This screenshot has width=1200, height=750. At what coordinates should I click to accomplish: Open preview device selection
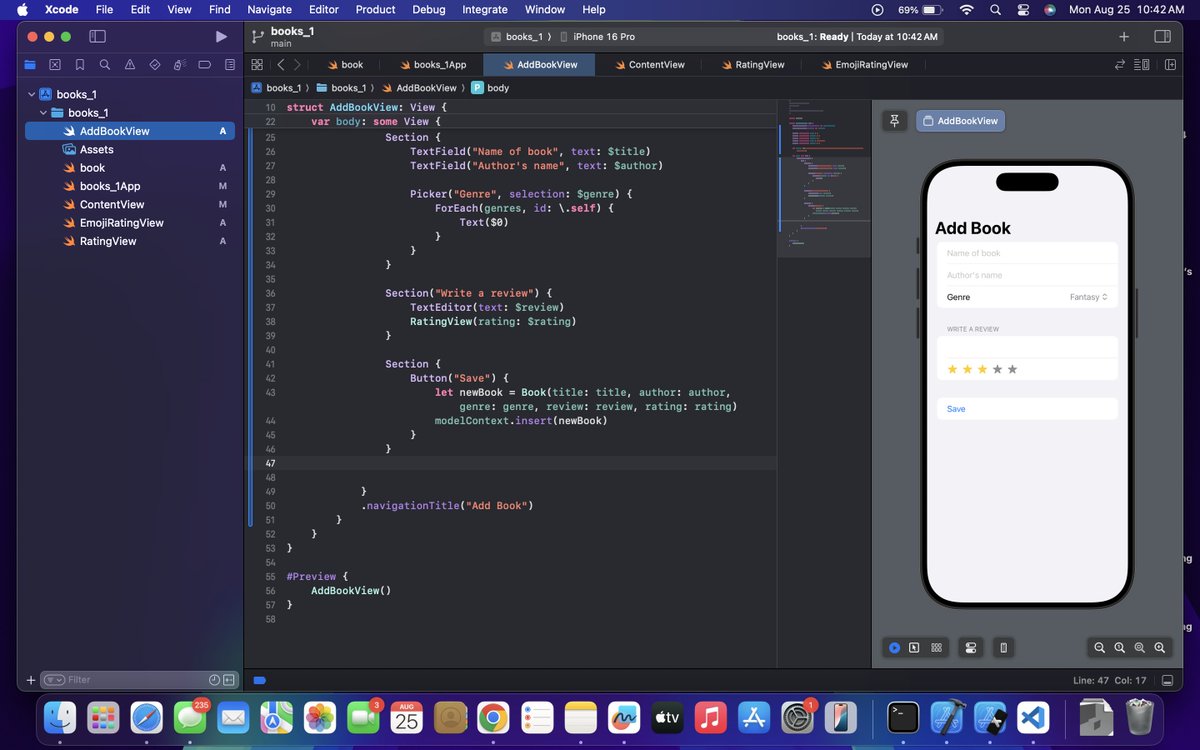pyautogui.click(x=1004, y=648)
